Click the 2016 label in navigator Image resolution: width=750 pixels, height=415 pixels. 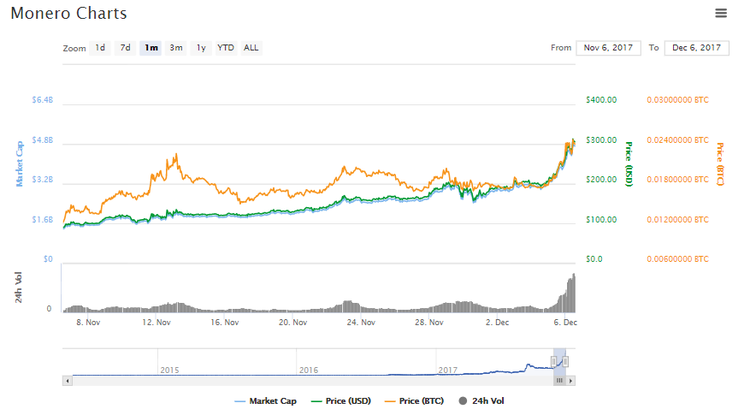click(309, 370)
